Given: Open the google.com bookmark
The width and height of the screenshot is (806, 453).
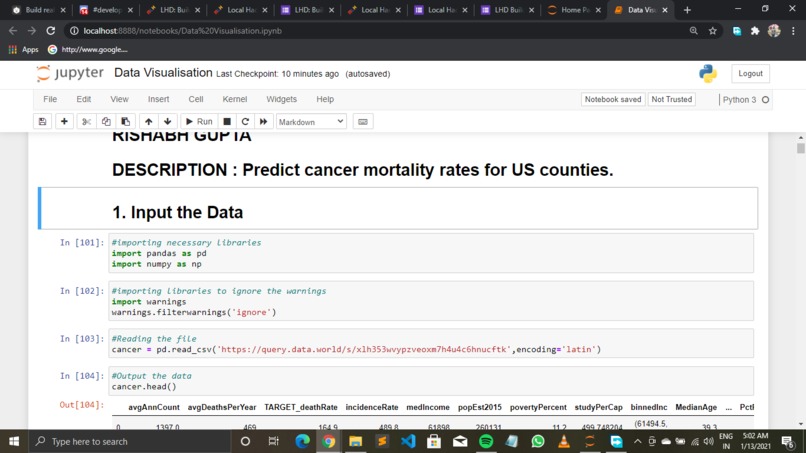Looking at the screenshot, I should 87,49.
